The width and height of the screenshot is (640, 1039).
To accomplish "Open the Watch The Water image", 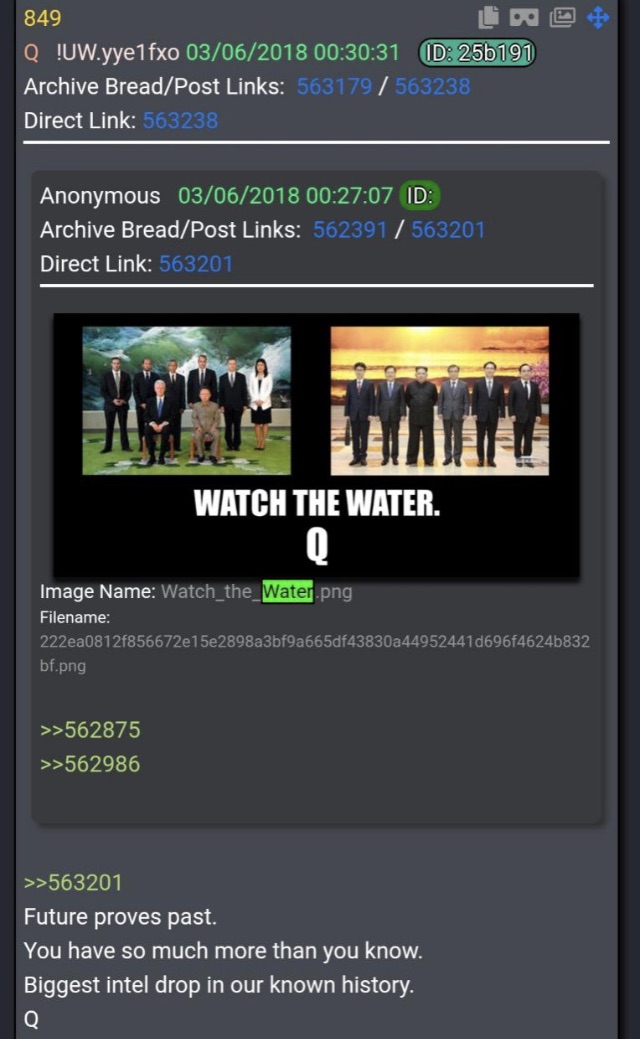I will point(316,445).
